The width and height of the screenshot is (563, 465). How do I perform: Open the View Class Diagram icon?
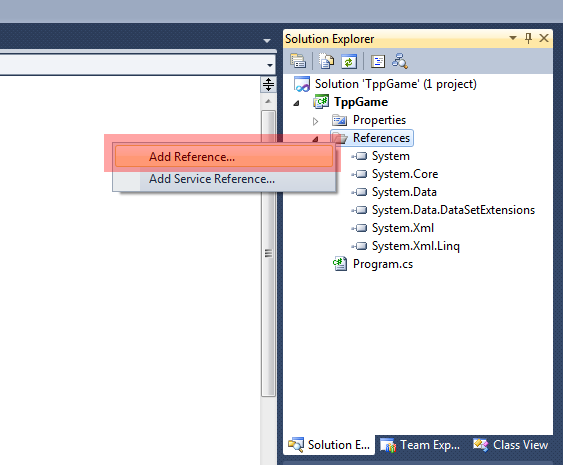(400, 61)
